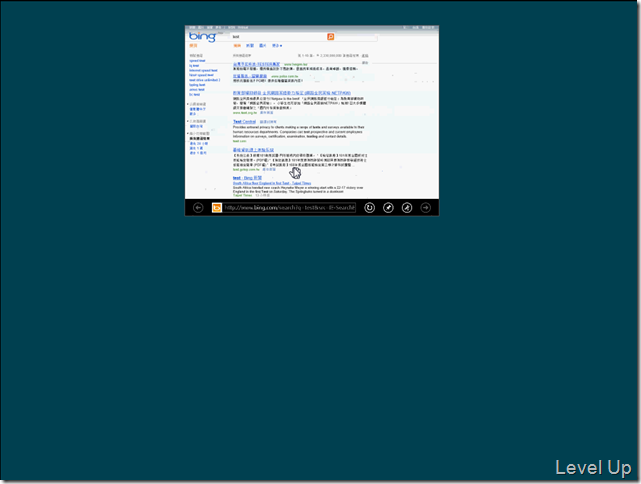The height and width of the screenshot is (484, 641).
Task: Click related search amos test
Action: point(197,90)
